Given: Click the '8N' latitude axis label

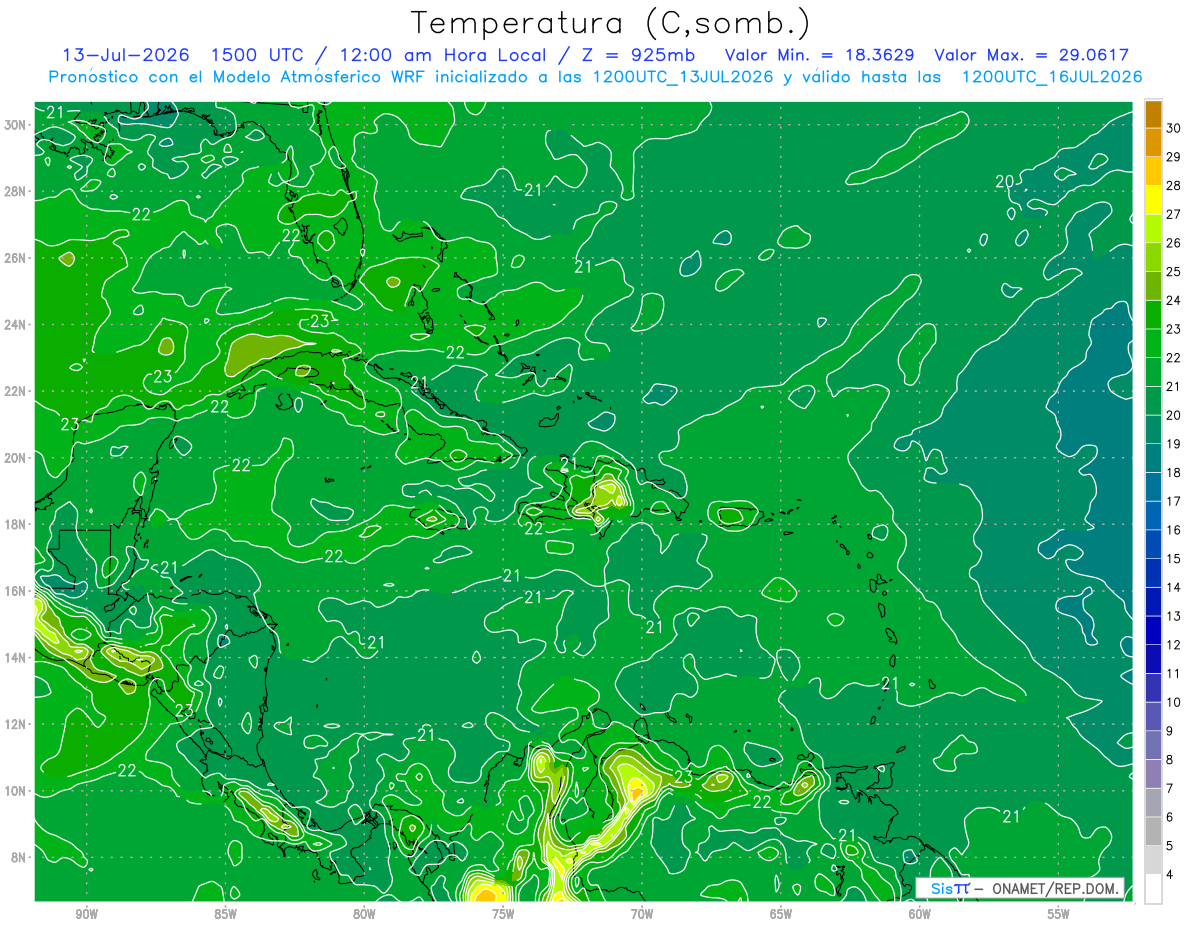Looking at the screenshot, I should 19,858.
